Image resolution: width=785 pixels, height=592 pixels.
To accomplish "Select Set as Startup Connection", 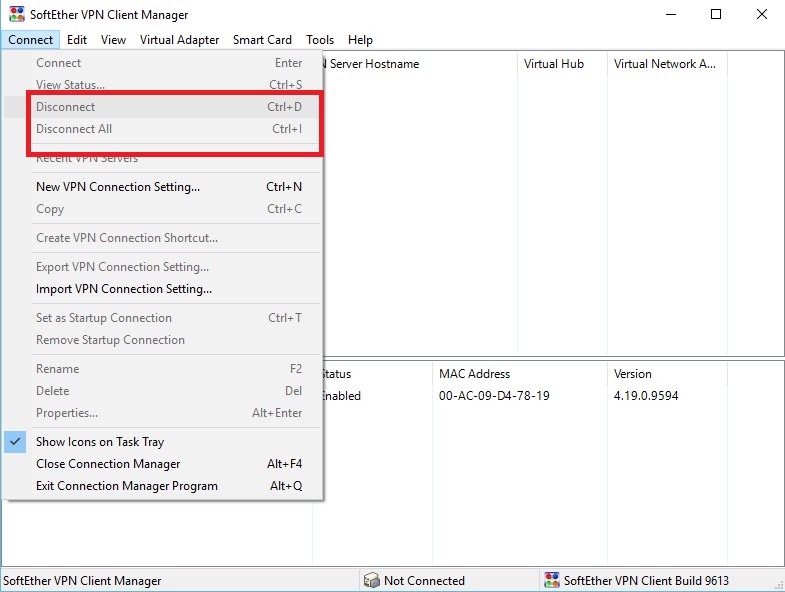I will pyautogui.click(x=162, y=318).
